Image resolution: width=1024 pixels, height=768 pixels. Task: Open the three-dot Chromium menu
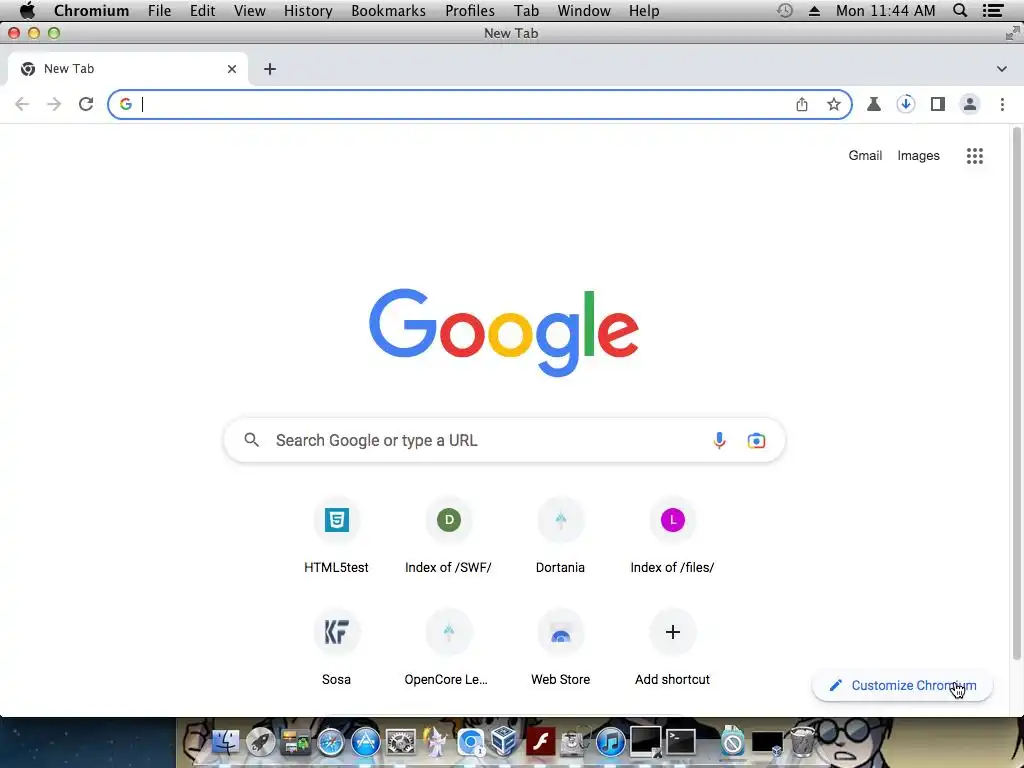tap(1002, 104)
